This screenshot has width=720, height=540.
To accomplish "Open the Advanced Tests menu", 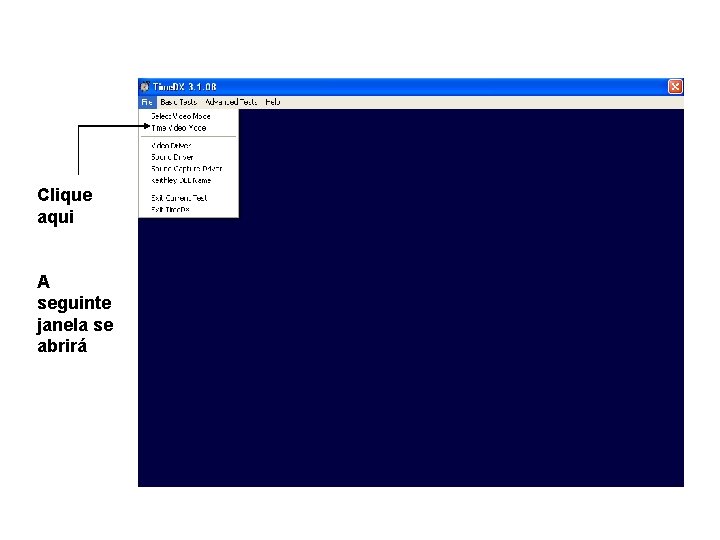I will [x=231, y=102].
